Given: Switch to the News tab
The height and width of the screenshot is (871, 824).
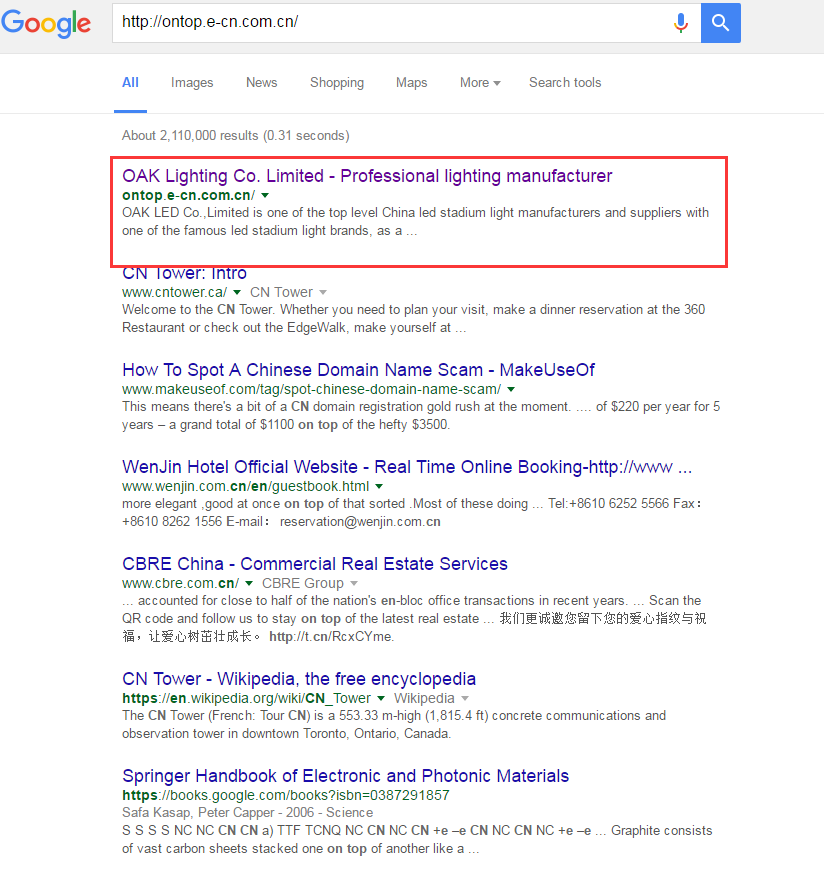Looking at the screenshot, I should [x=262, y=83].
